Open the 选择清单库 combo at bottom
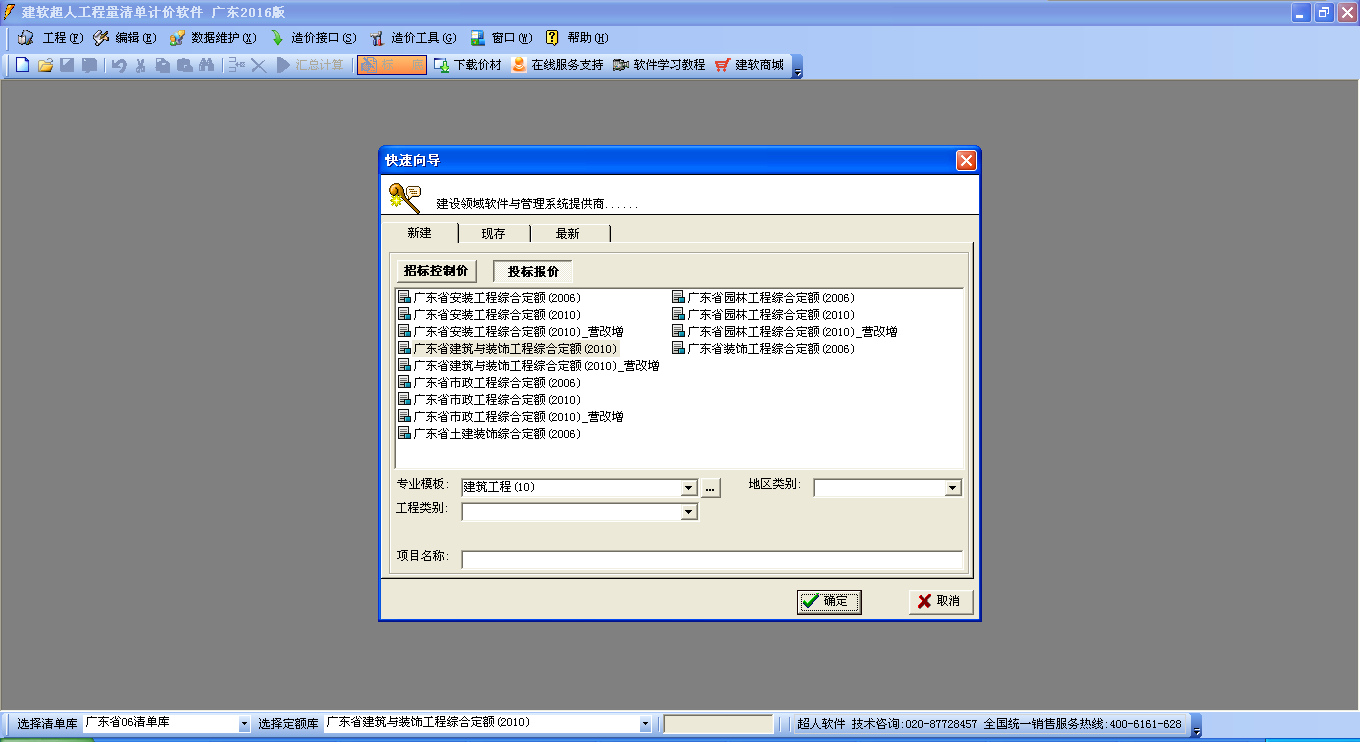 coord(243,722)
